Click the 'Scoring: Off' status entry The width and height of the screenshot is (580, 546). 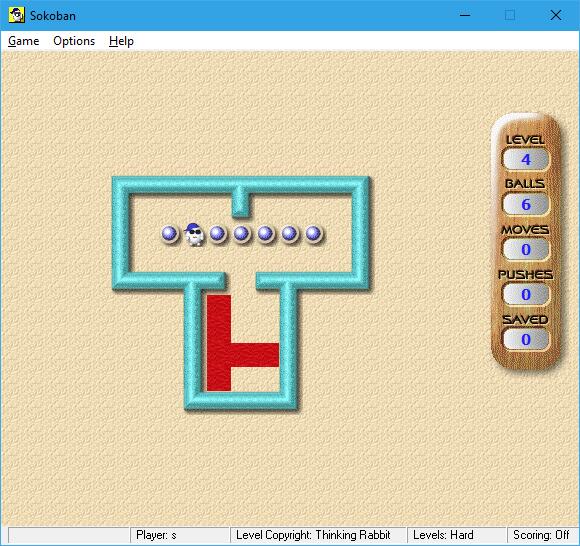point(542,535)
